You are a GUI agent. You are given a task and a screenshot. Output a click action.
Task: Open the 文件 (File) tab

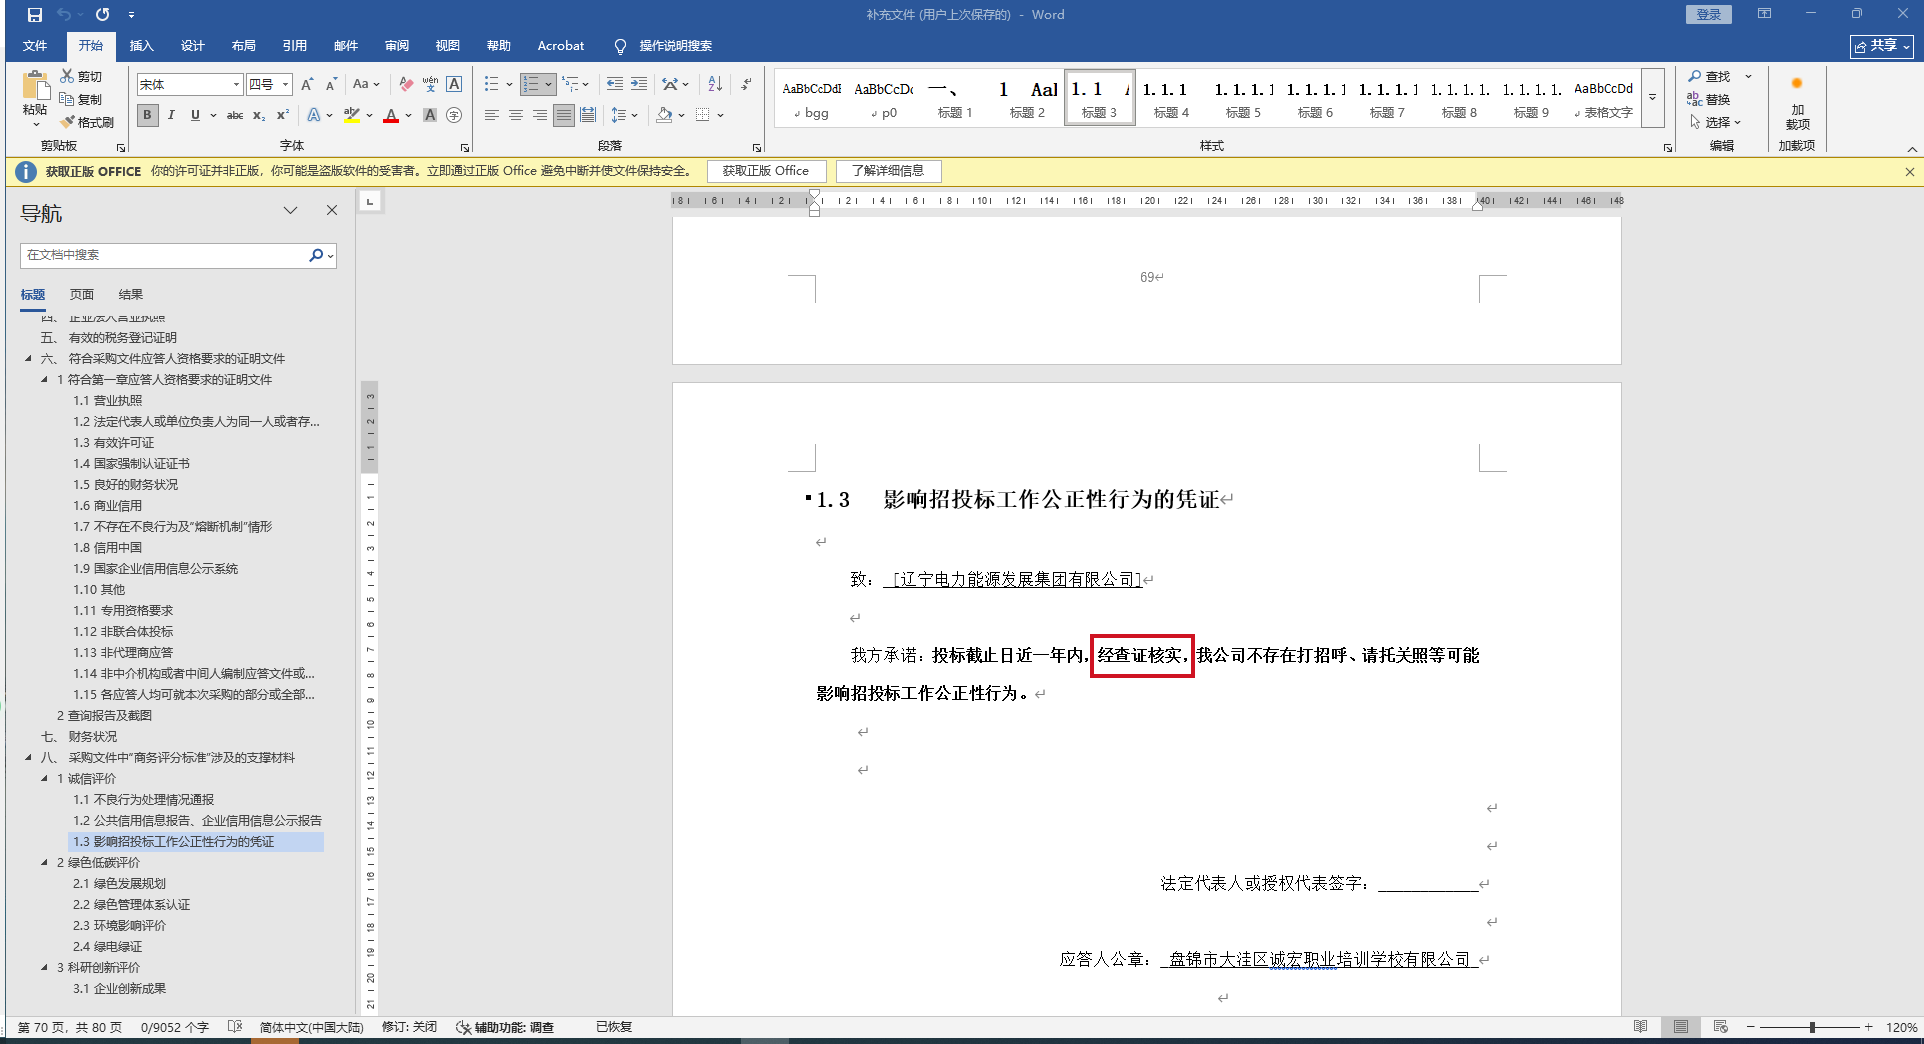[x=35, y=46]
